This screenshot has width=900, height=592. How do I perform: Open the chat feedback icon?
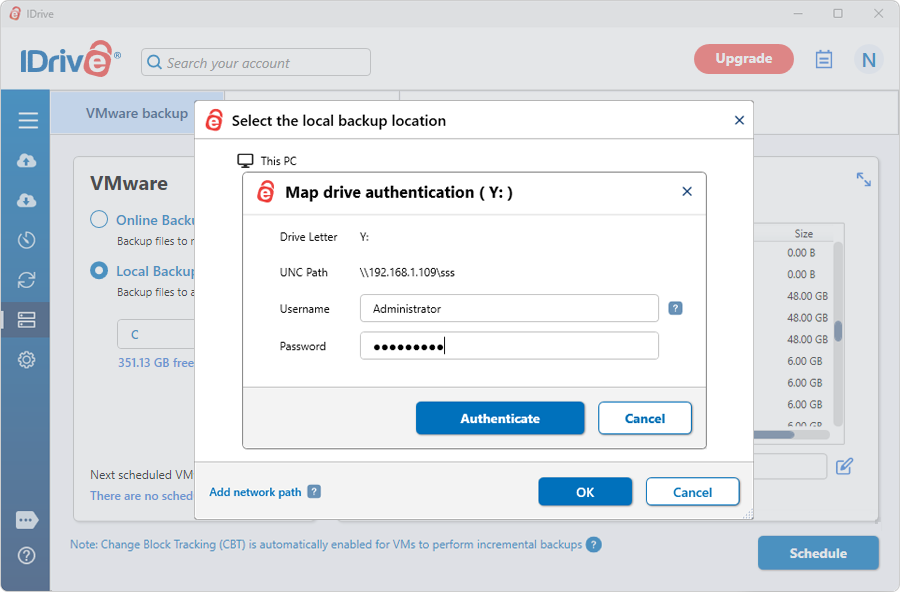coord(27,520)
